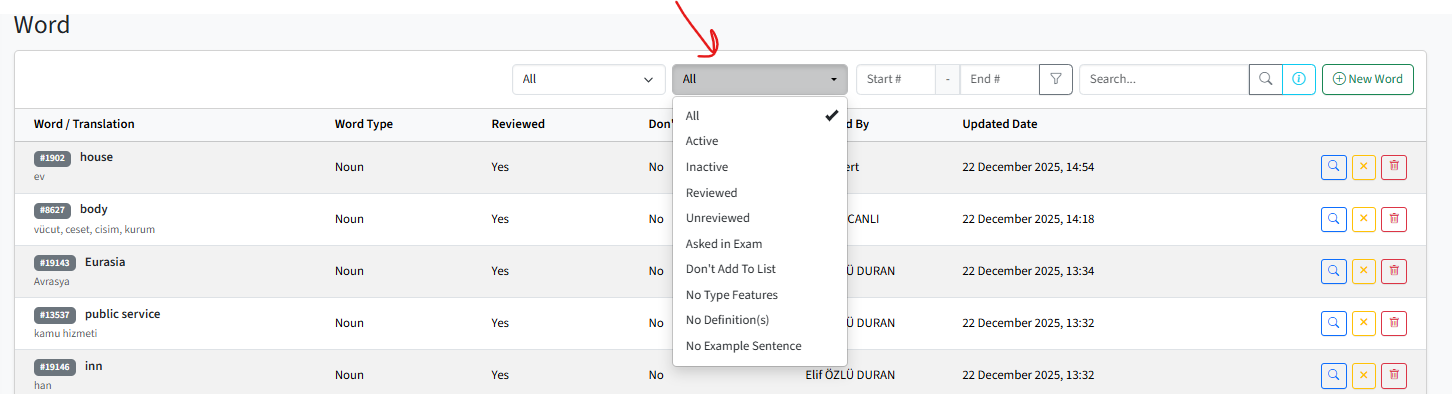The height and width of the screenshot is (394, 1452).
Task: Delete the public service row
Action: pyautogui.click(x=1394, y=323)
